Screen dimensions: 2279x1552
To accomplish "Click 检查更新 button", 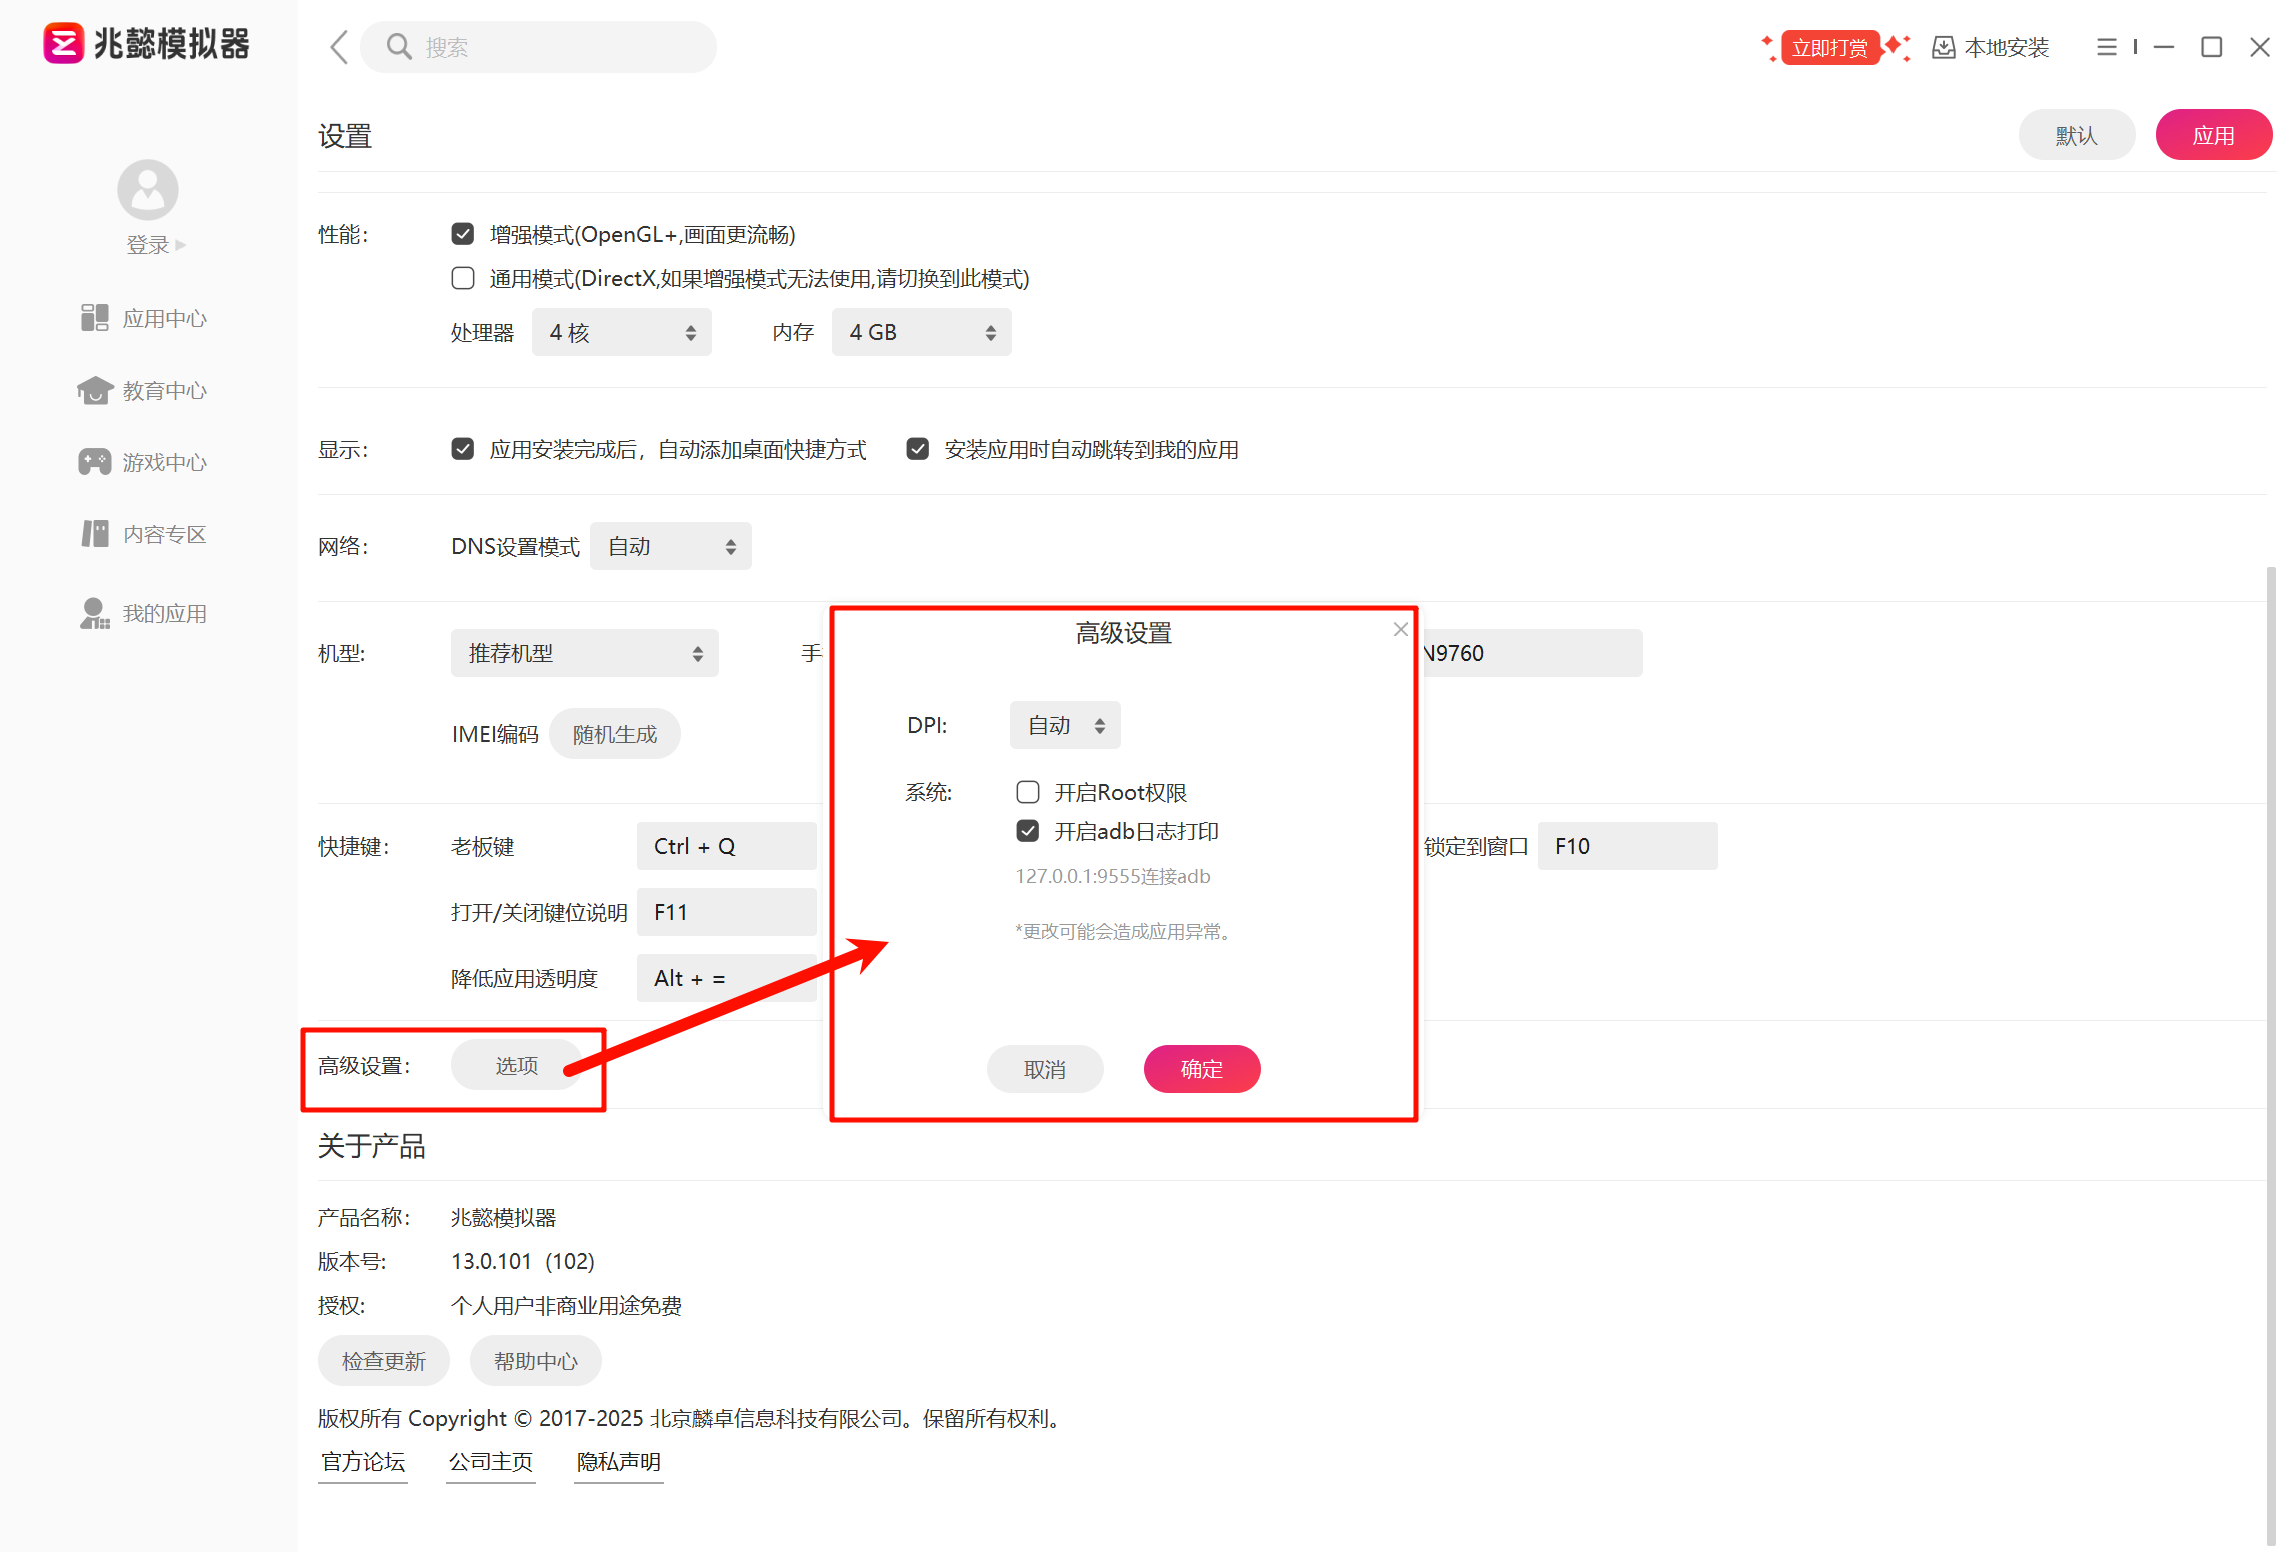I will [x=384, y=1361].
